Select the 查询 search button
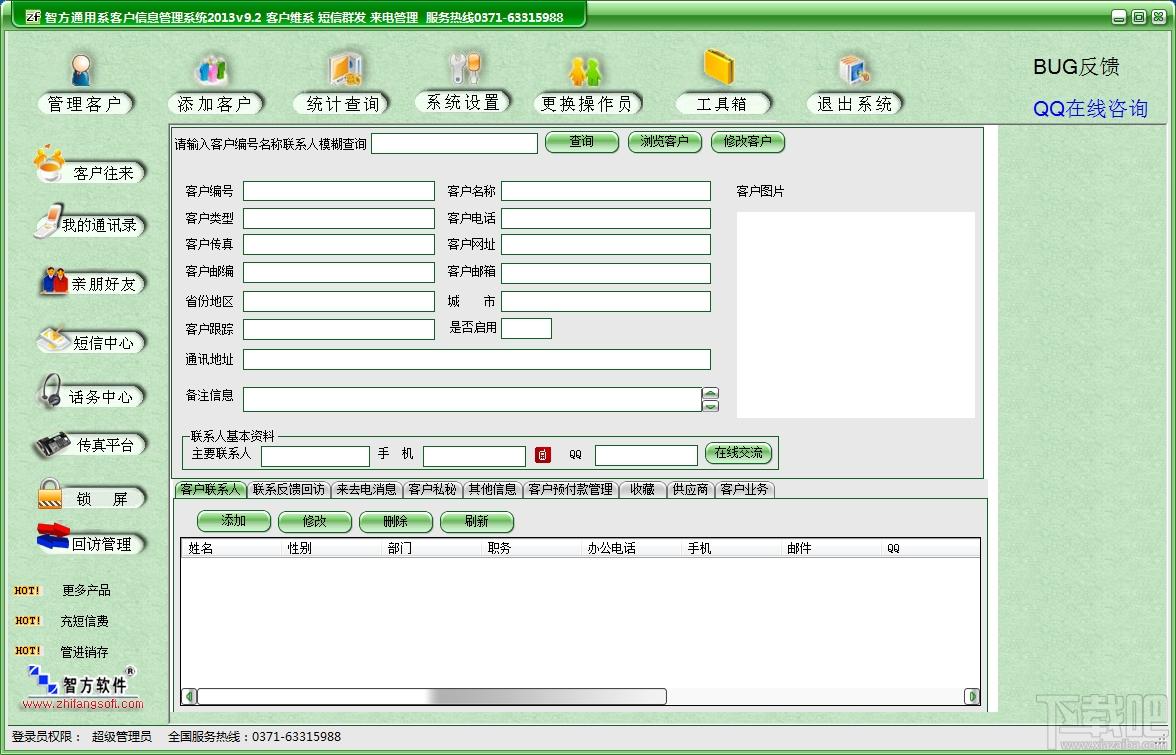 (582, 142)
